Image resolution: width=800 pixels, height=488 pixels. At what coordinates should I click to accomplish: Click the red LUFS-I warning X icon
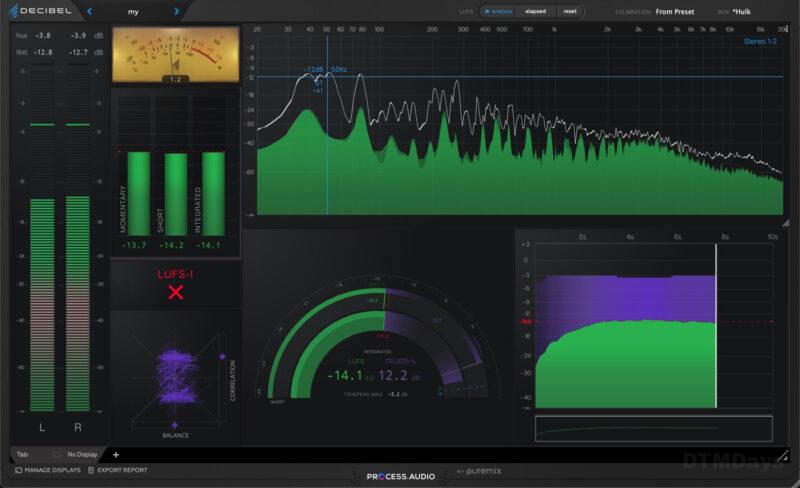176,292
